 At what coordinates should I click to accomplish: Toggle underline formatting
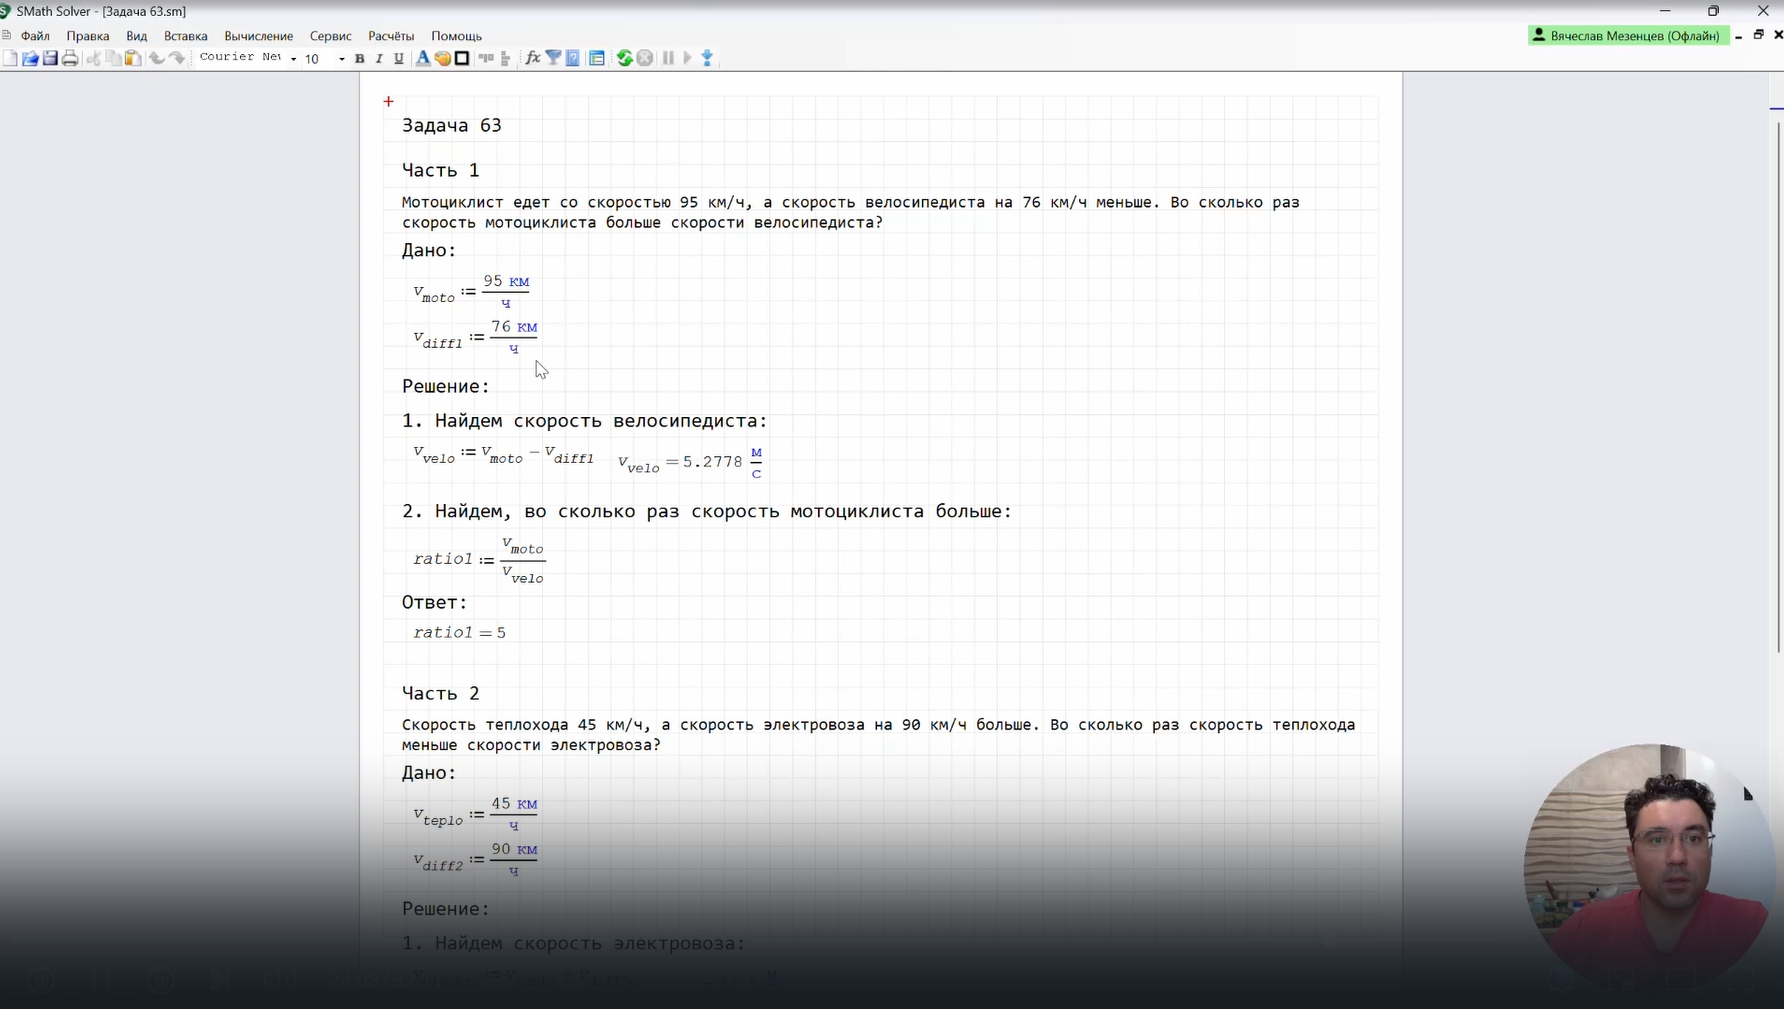point(398,59)
